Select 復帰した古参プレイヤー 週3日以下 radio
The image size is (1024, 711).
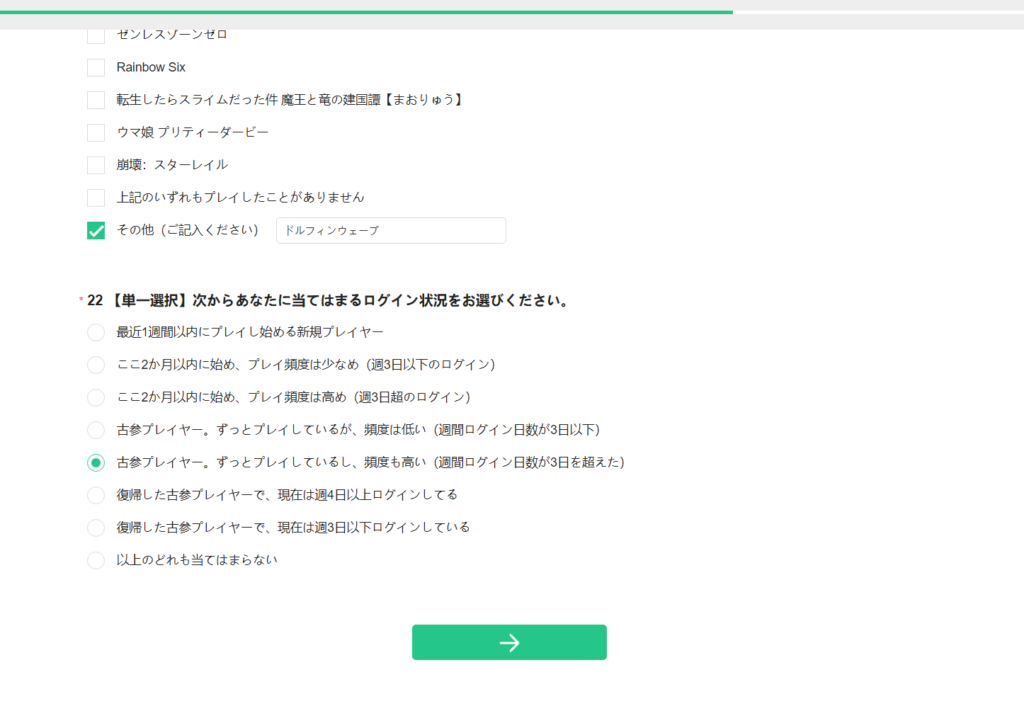point(96,528)
